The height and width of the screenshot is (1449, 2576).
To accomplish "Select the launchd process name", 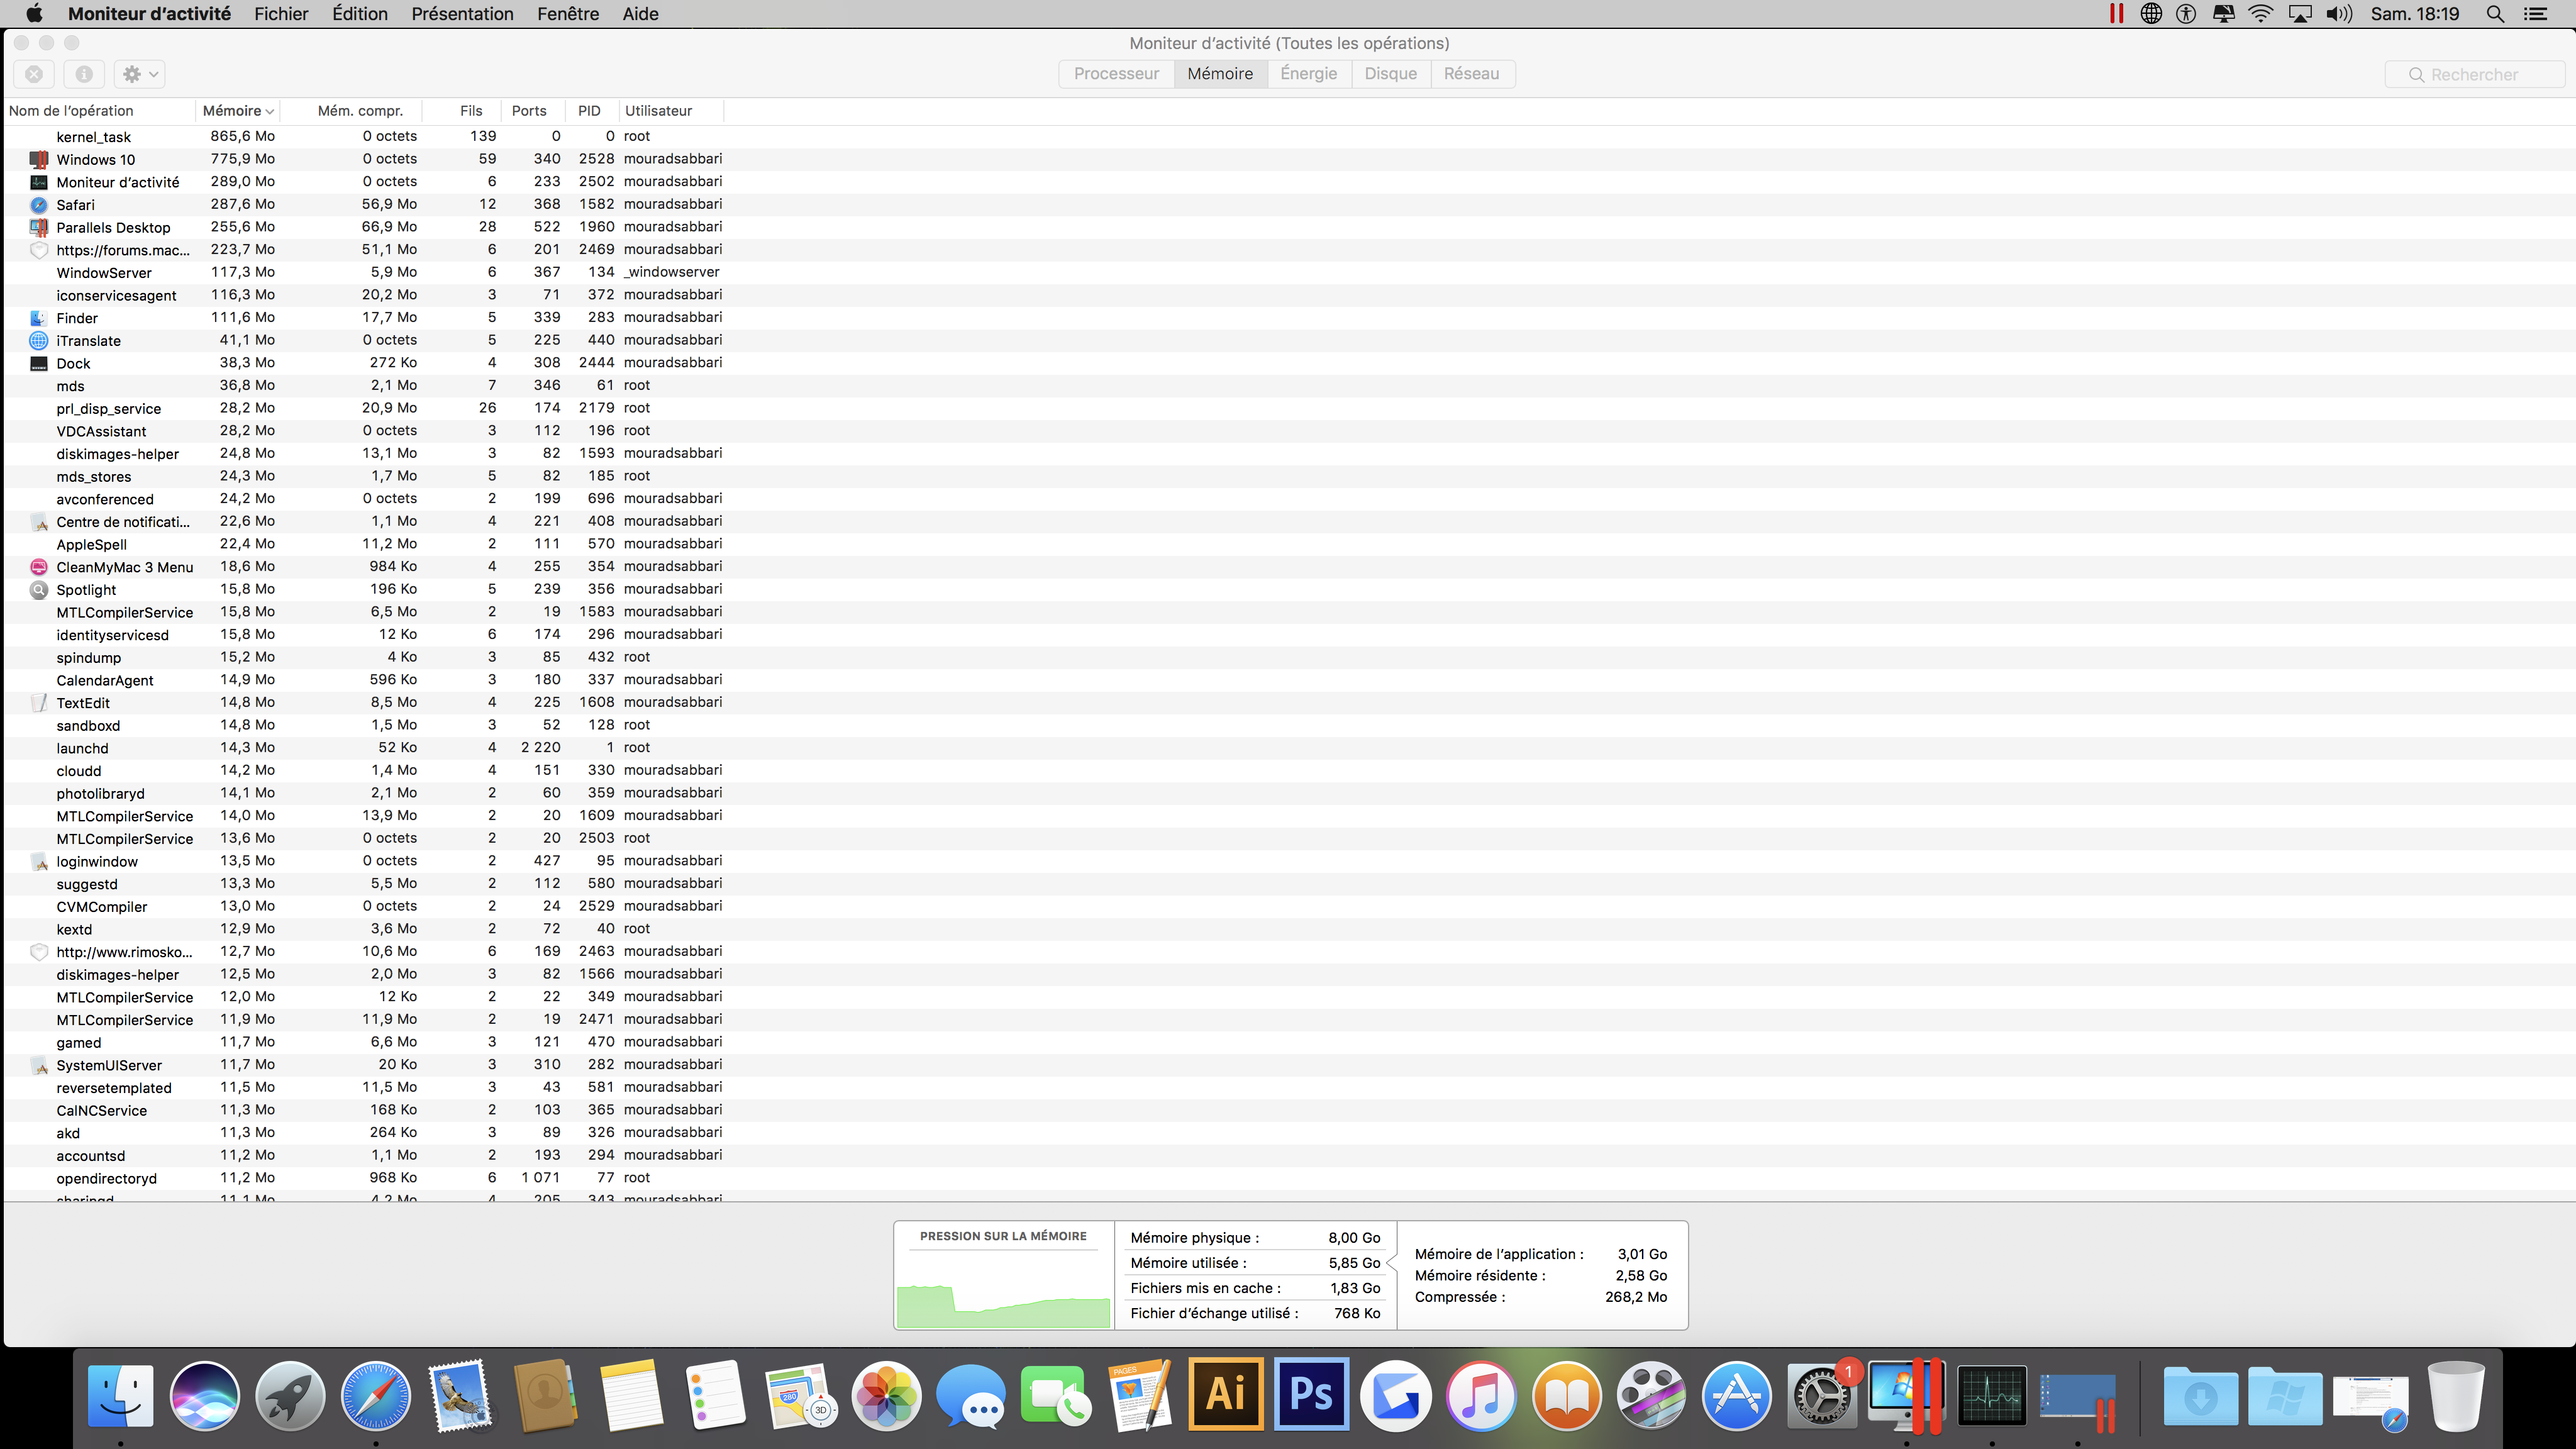I will point(82,748).
